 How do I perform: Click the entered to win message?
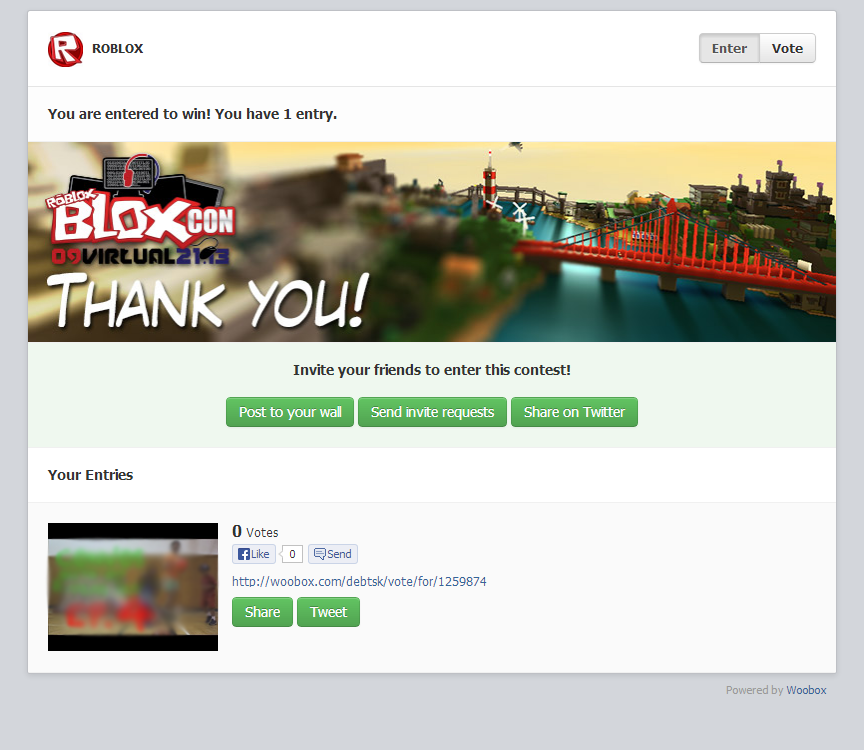coord(192,114)
